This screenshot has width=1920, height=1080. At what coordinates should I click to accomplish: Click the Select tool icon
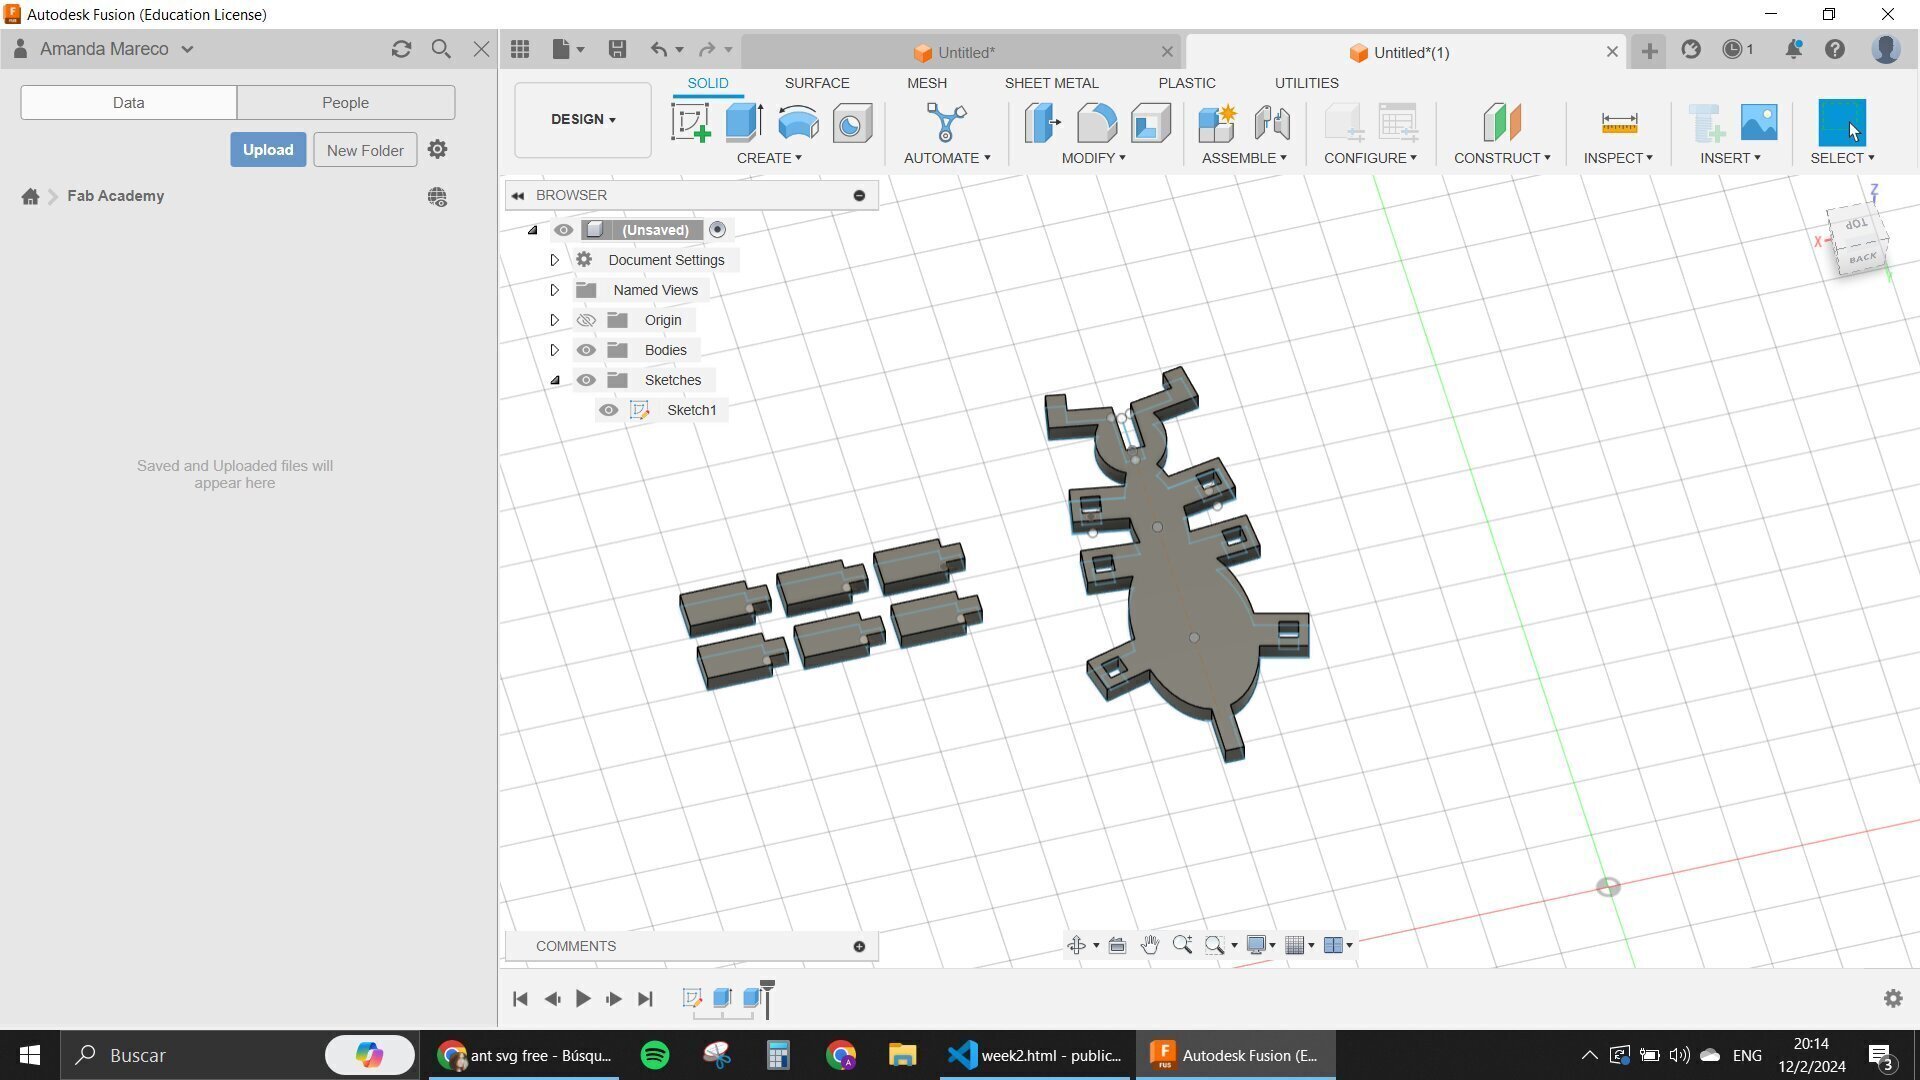(x=1842, y=123)
